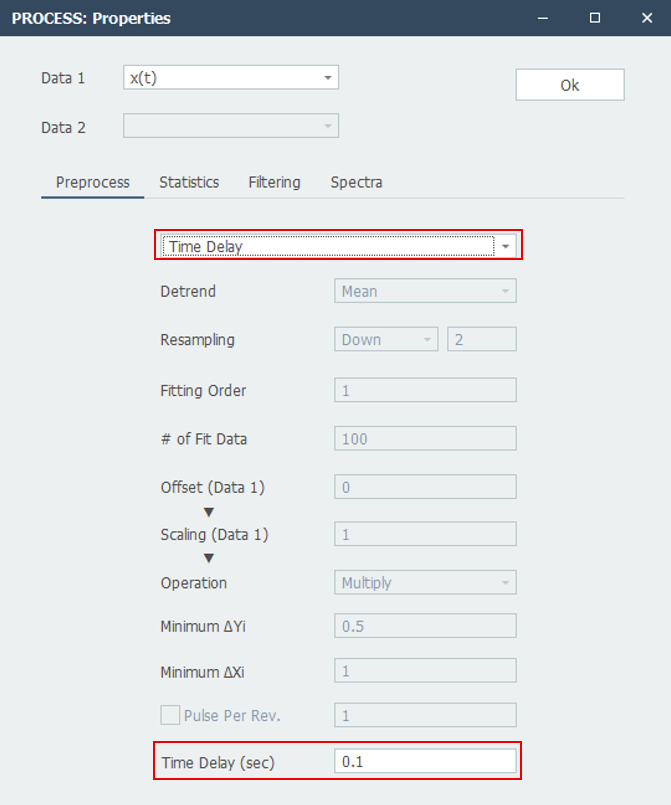Open the Detrend Mean dropdown

click(425, 291)
